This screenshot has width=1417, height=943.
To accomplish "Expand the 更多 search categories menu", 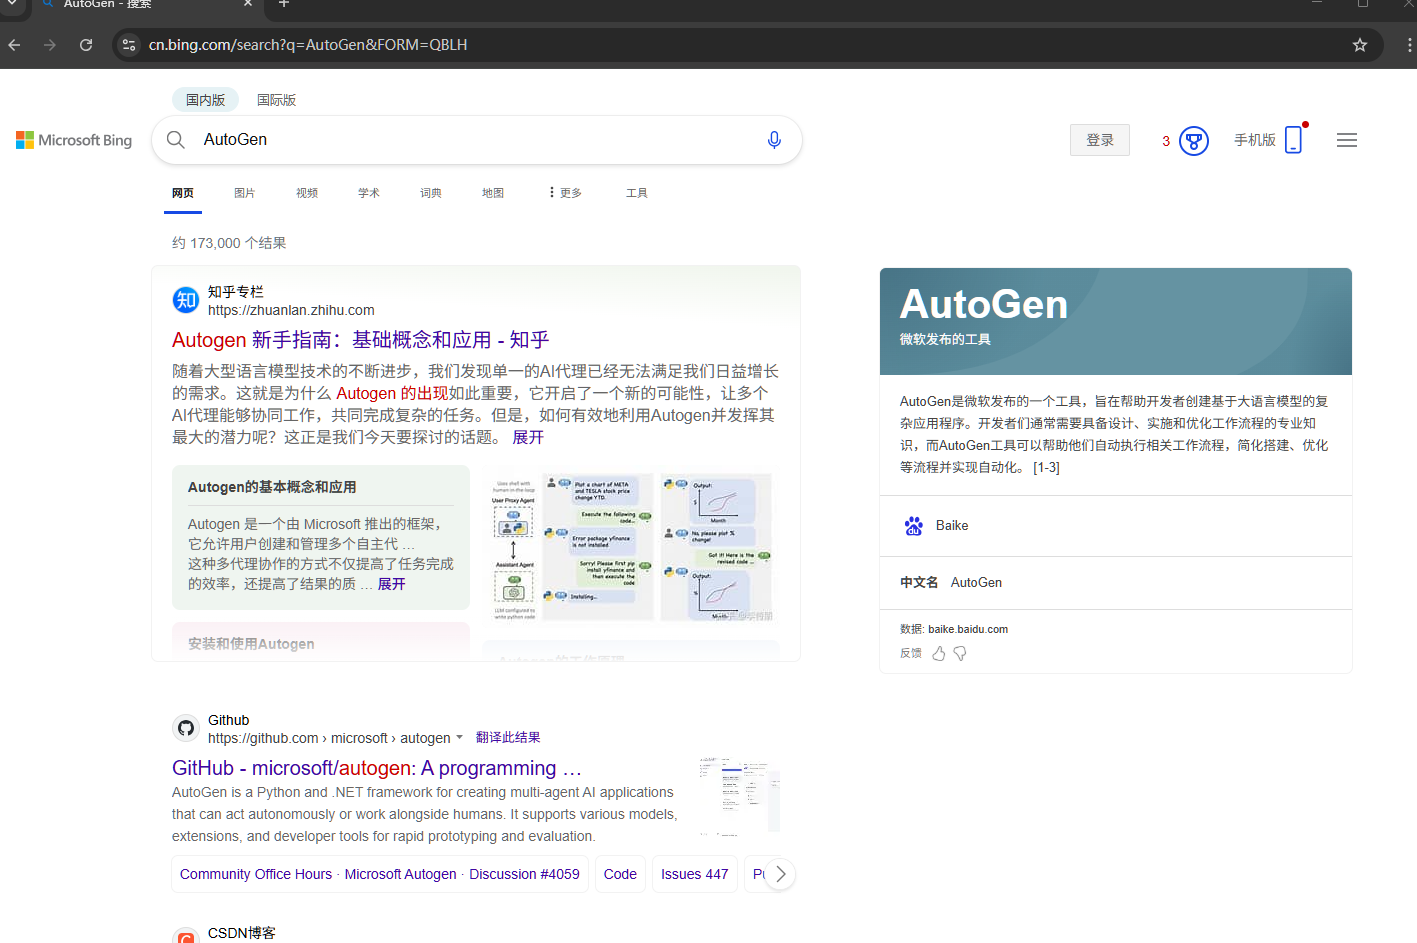I will tap(565, 193).
